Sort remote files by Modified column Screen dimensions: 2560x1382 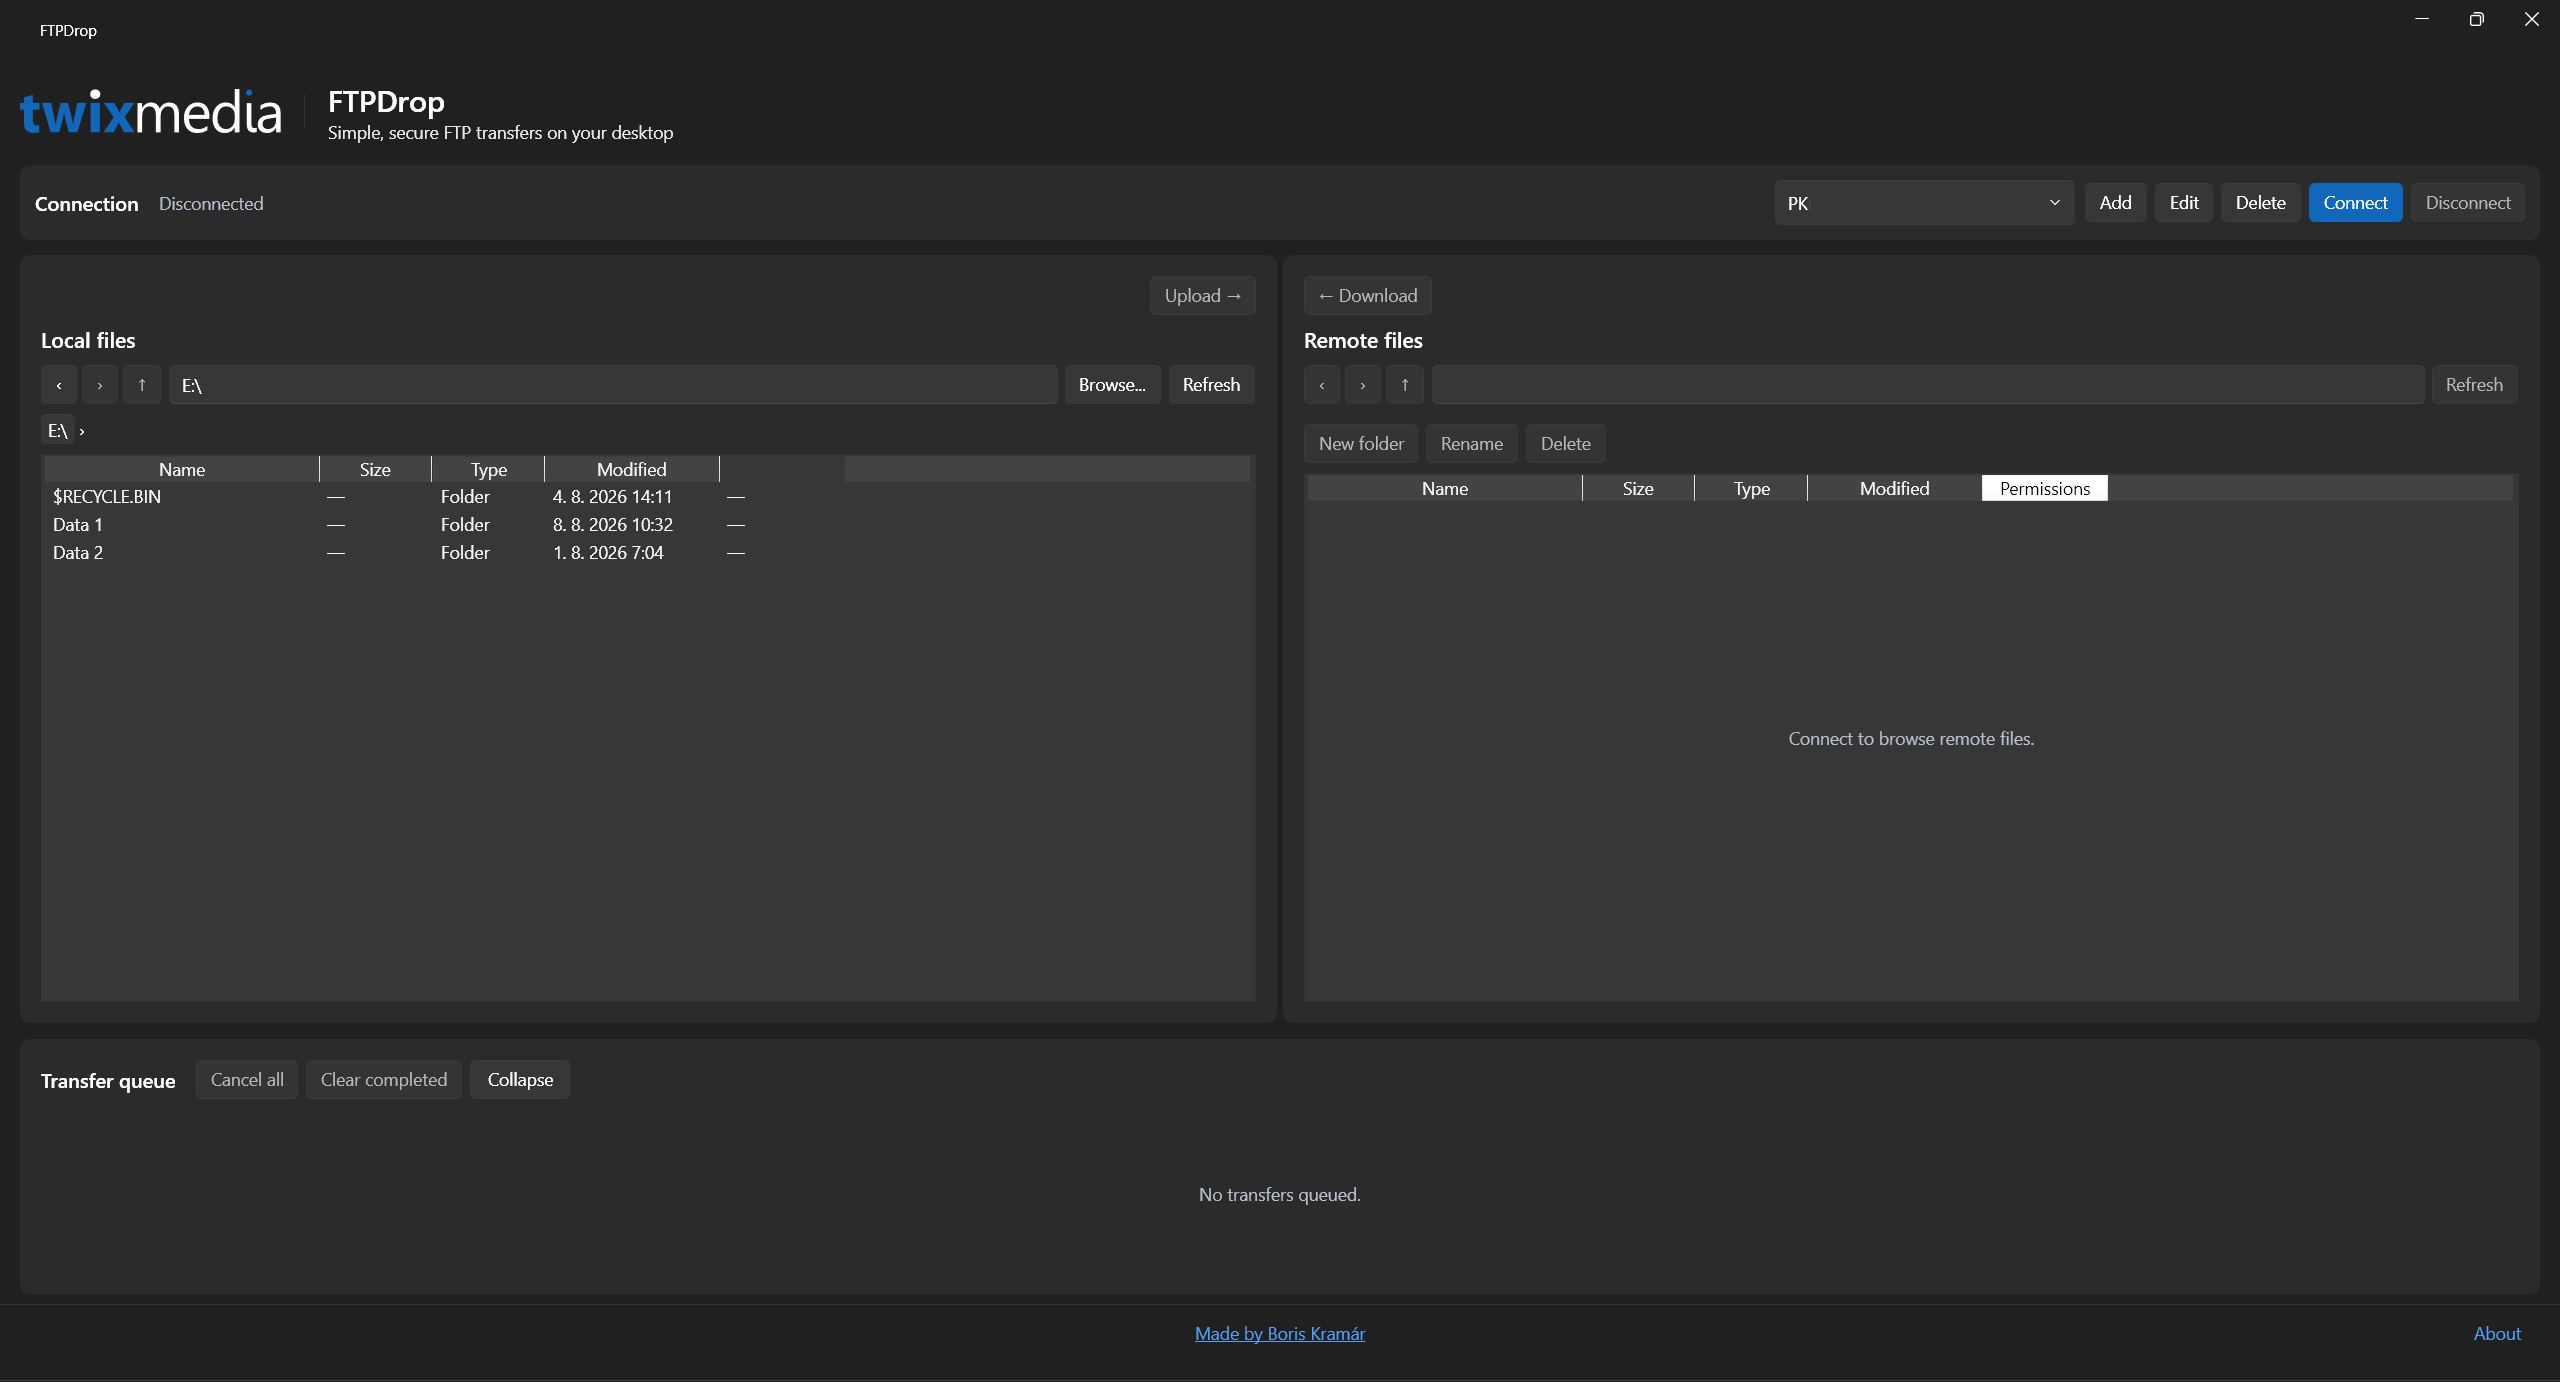1894,489
